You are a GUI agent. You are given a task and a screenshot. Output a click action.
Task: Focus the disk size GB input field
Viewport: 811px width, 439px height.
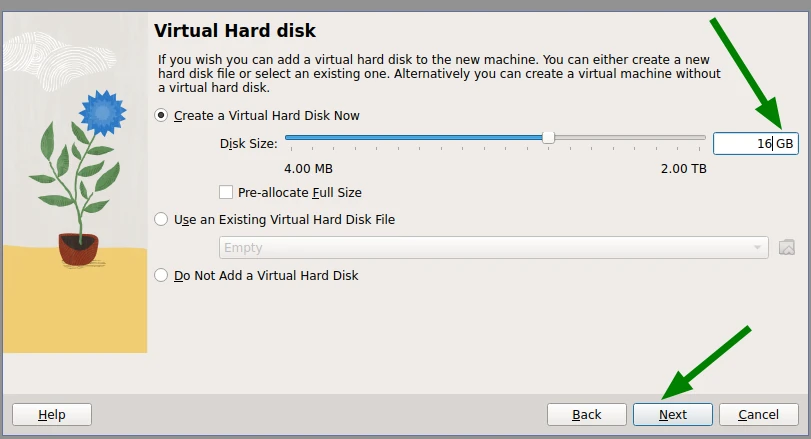[x=744, y=144]
